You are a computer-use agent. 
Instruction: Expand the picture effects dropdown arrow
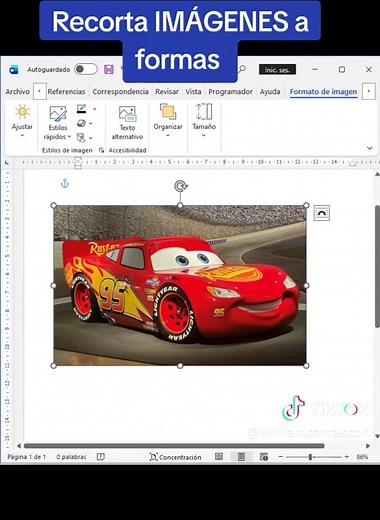tap(91, 124)
